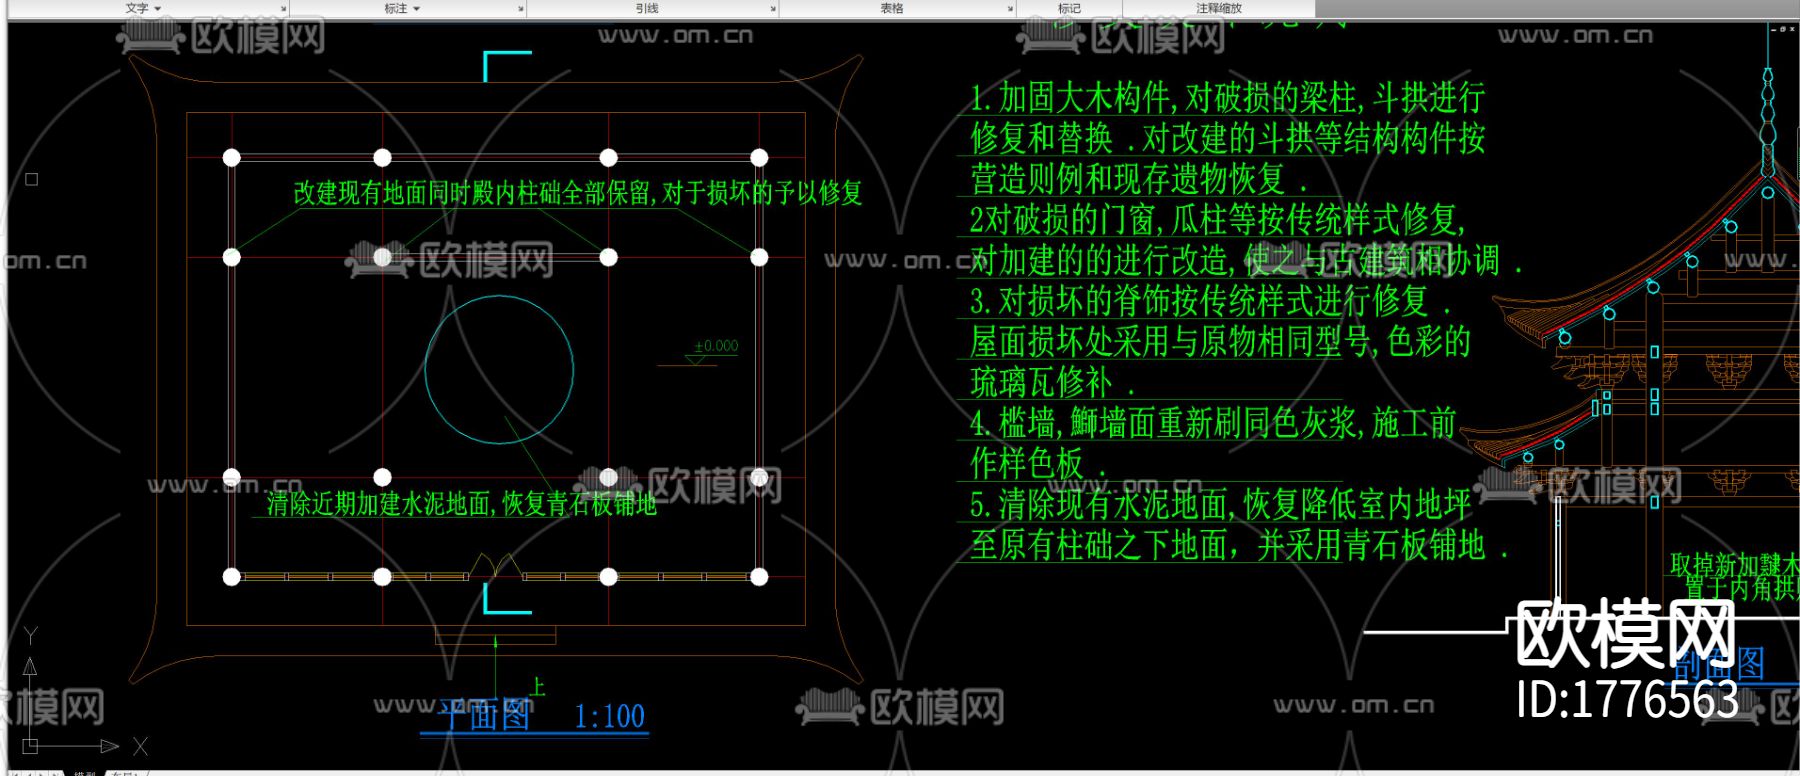Close the drawing viewport window

[1791, 29]
